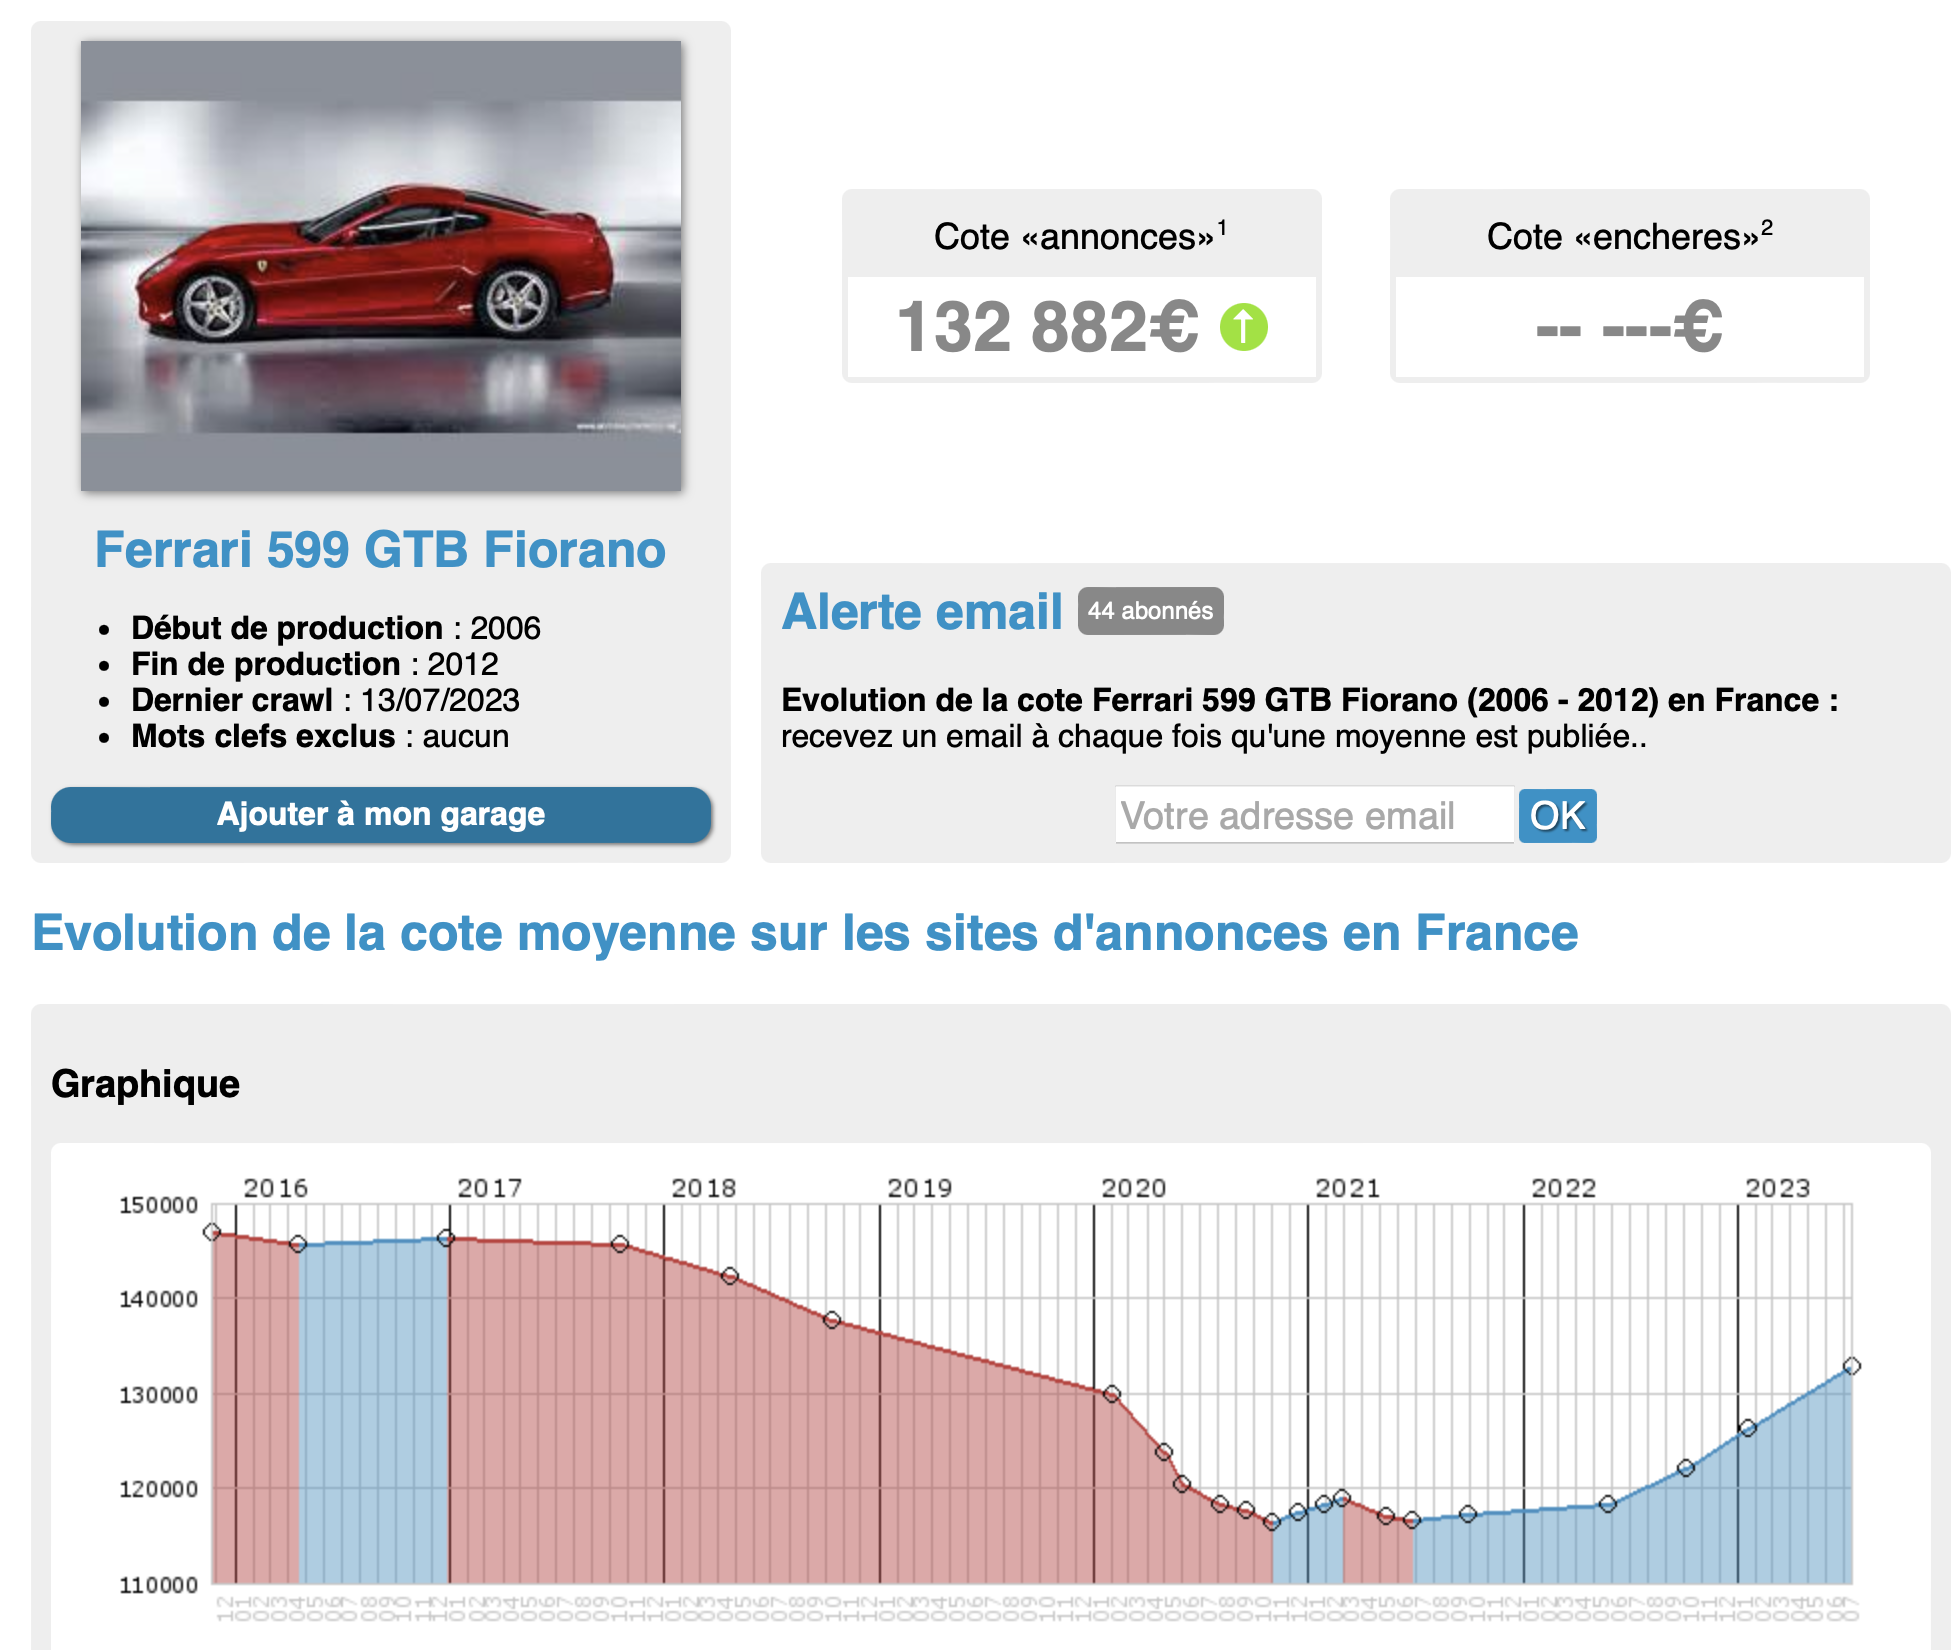Focus the Votre adresse email field
This screenshot has width=1954, height=1650.
click(1314, 815)
